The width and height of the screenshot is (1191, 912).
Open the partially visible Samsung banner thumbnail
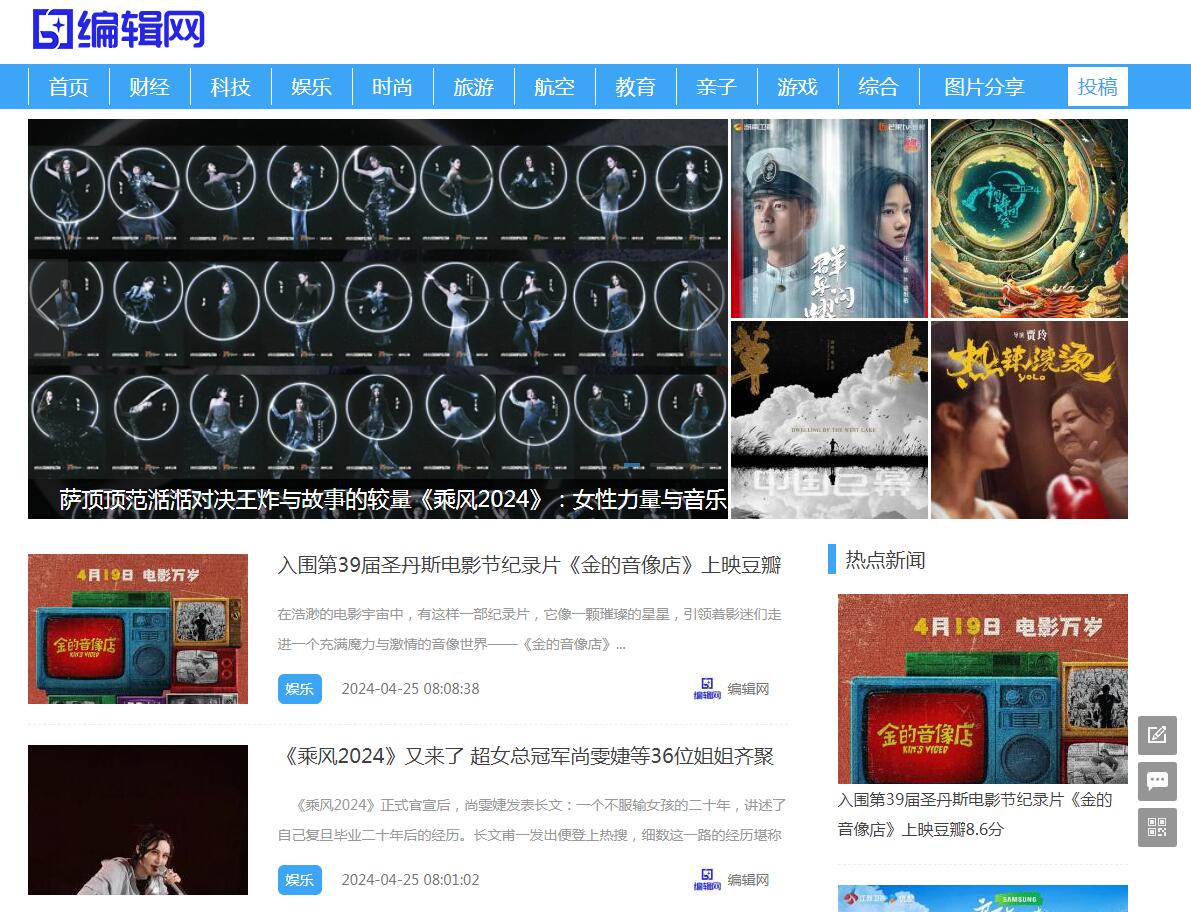click(982, 898)
